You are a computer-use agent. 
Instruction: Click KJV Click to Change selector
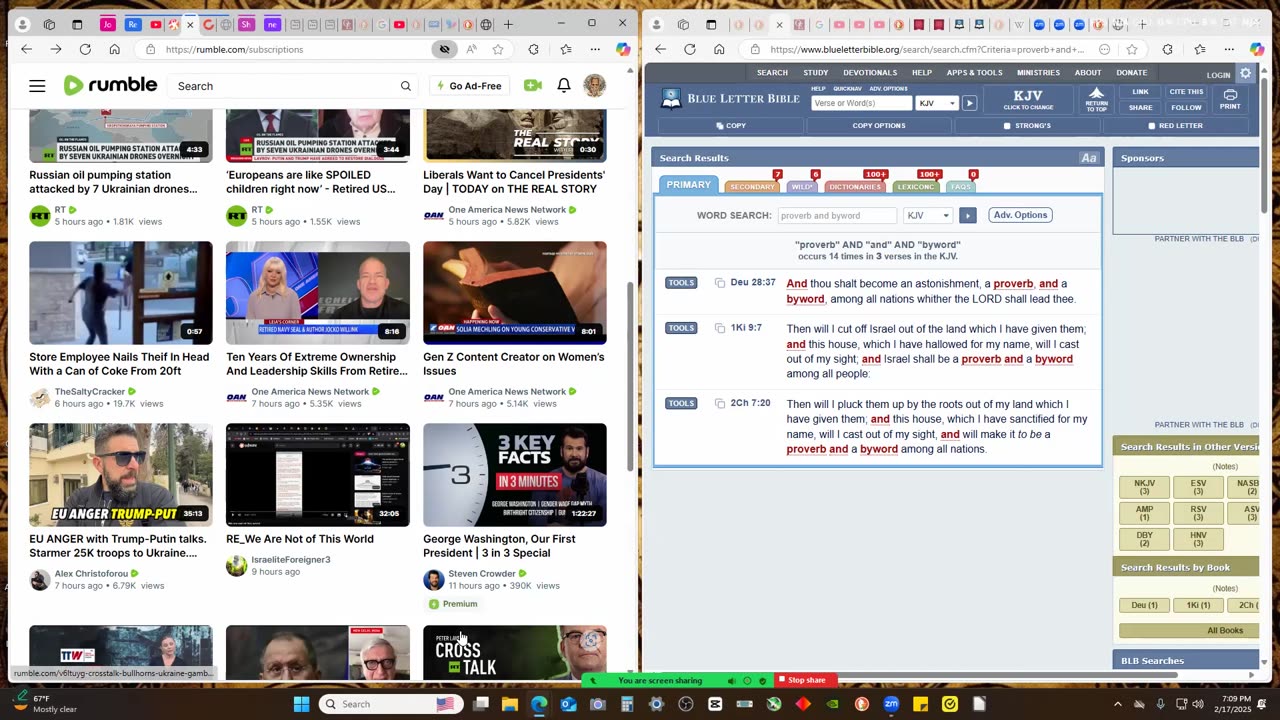[1028, 99]
